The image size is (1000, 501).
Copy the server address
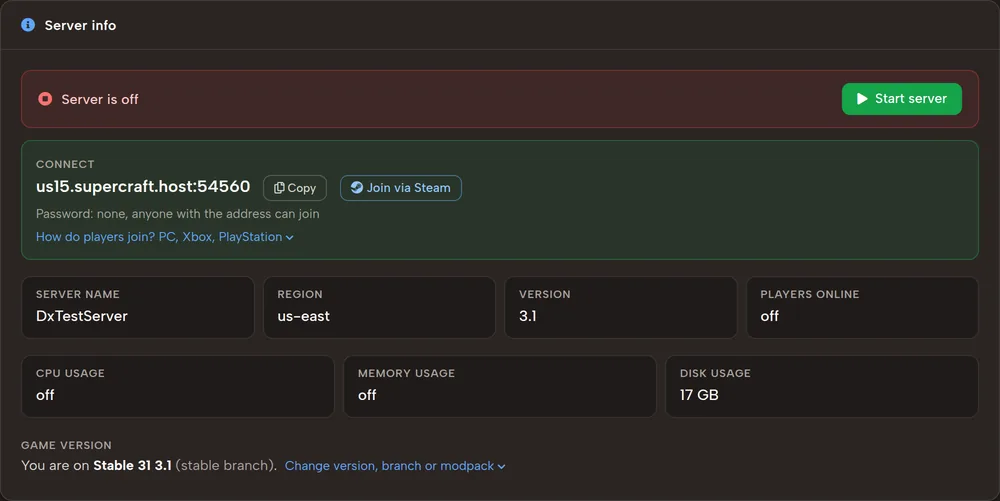295,188
